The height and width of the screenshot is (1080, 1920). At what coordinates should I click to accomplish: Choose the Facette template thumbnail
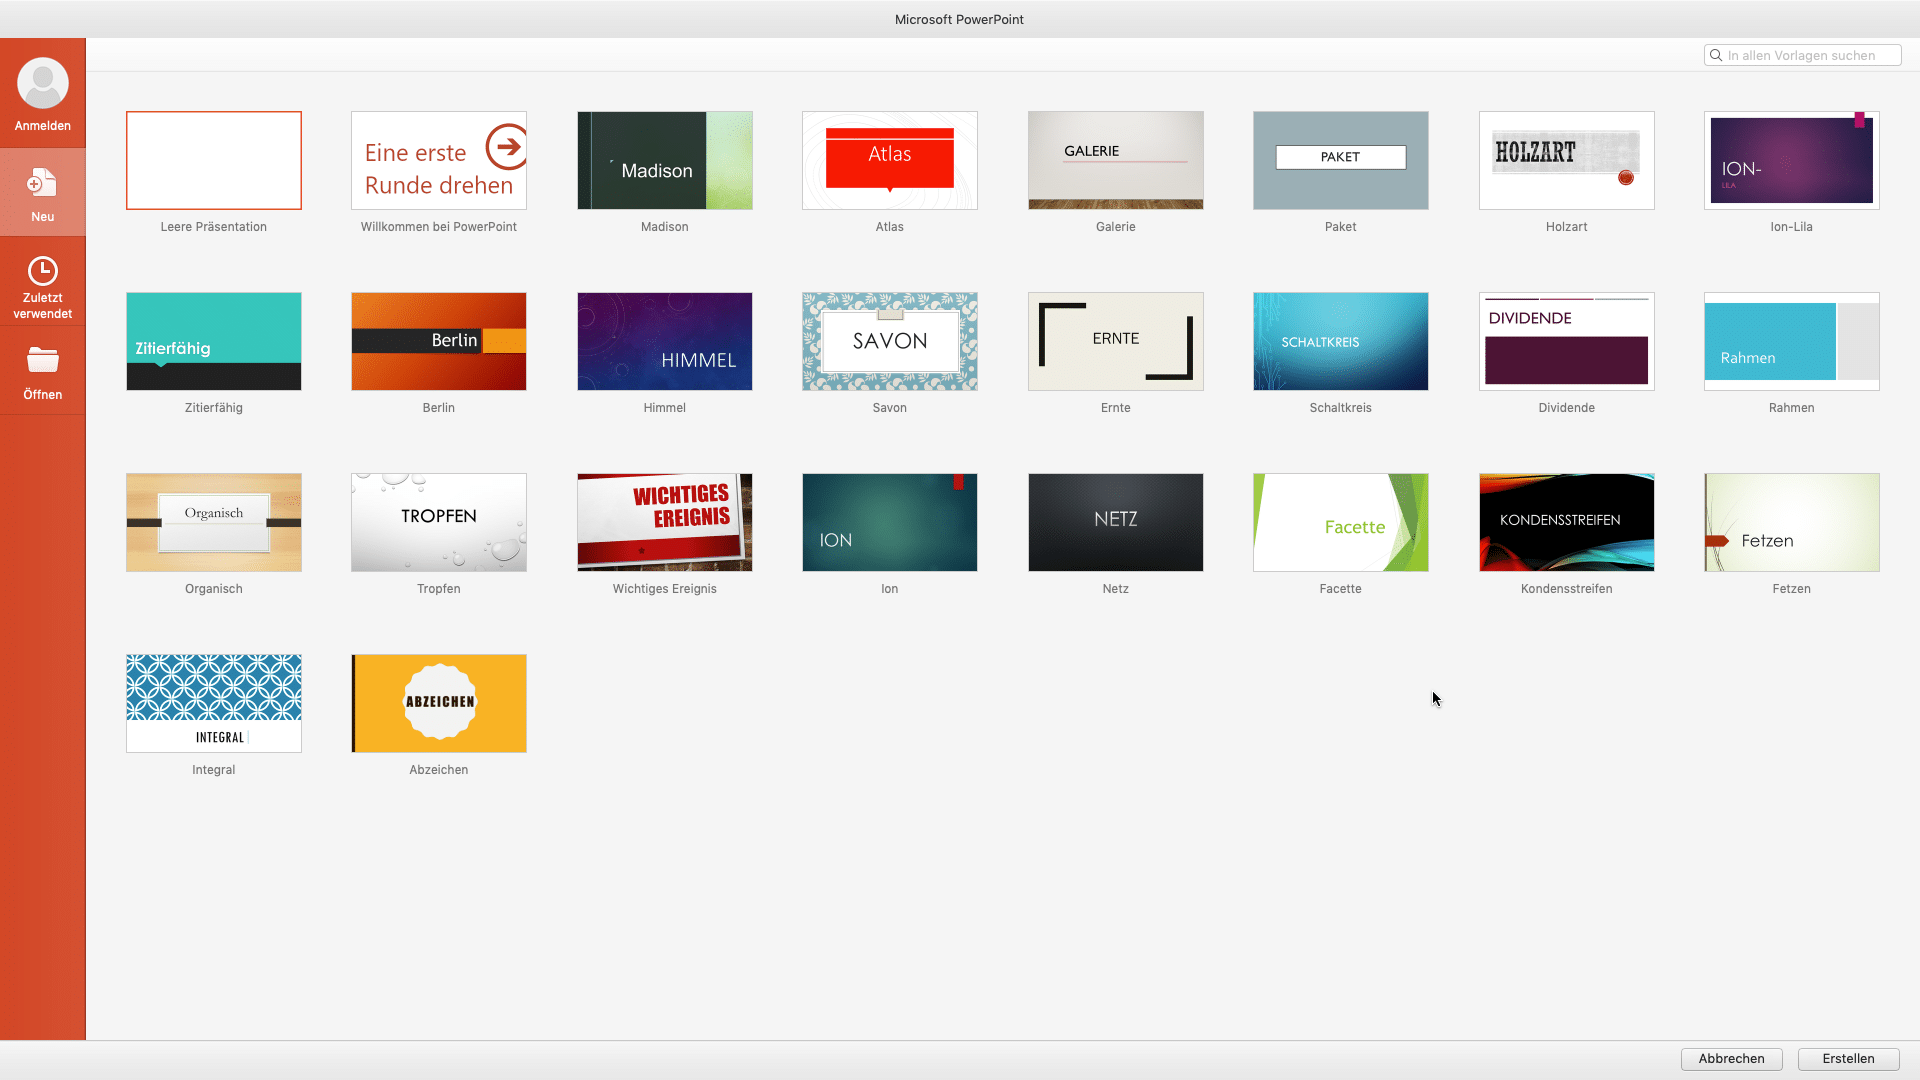point(1341,523)
